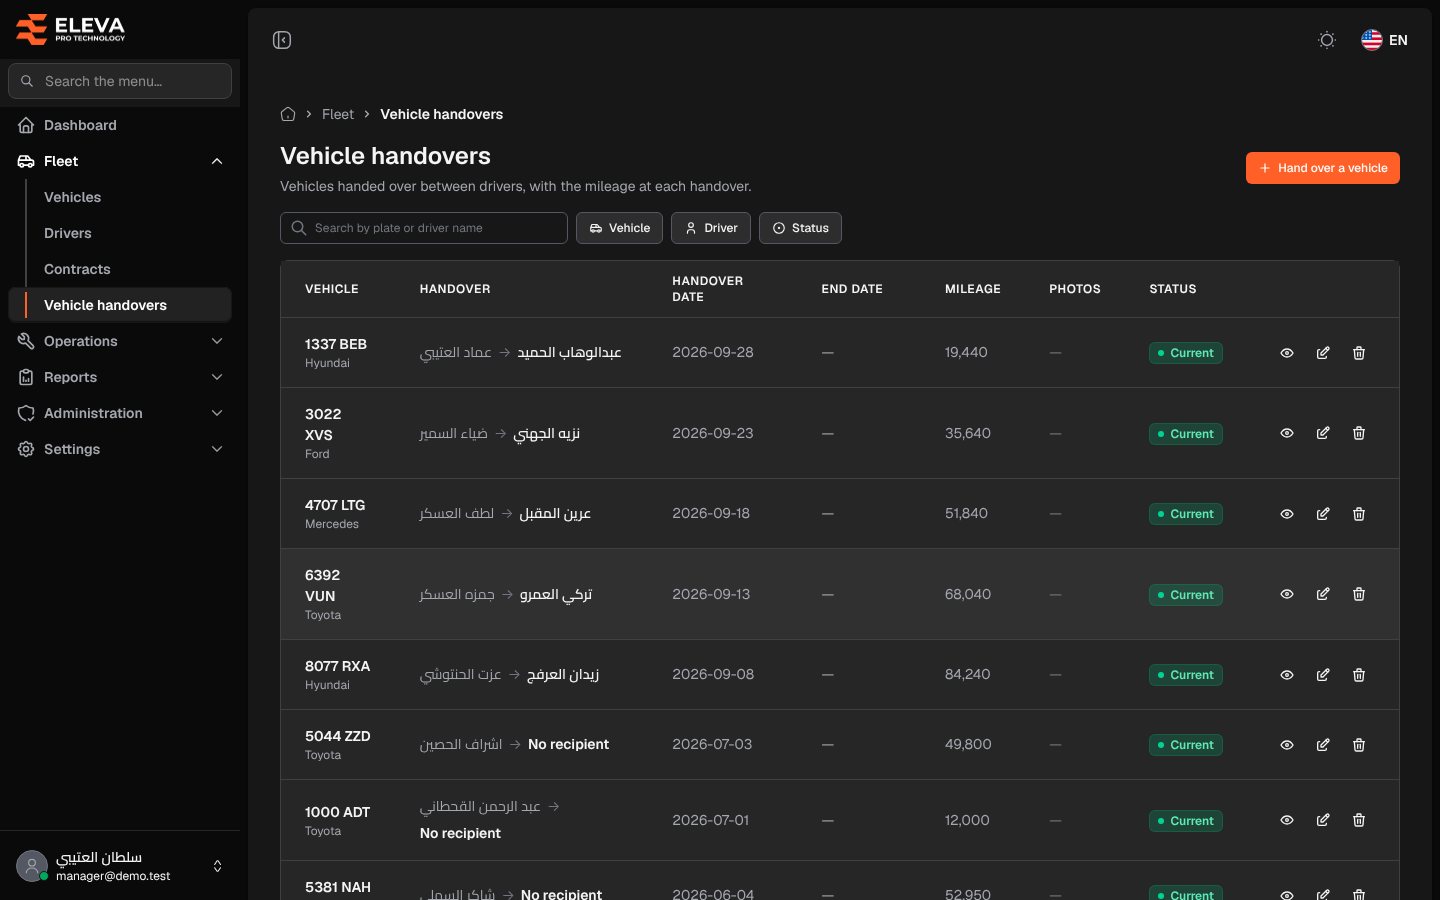Click the ELEVA Pro Technology logo

tap(70, 29)
